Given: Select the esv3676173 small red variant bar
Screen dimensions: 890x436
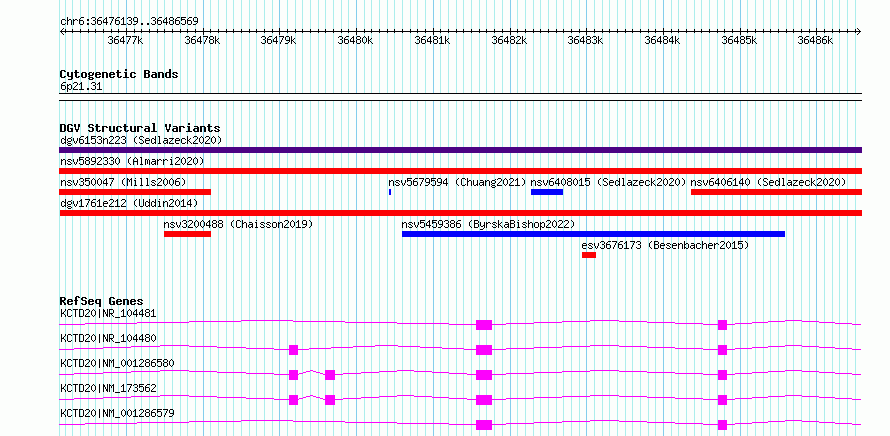Looking at the screenshot, I should point(589,255).
